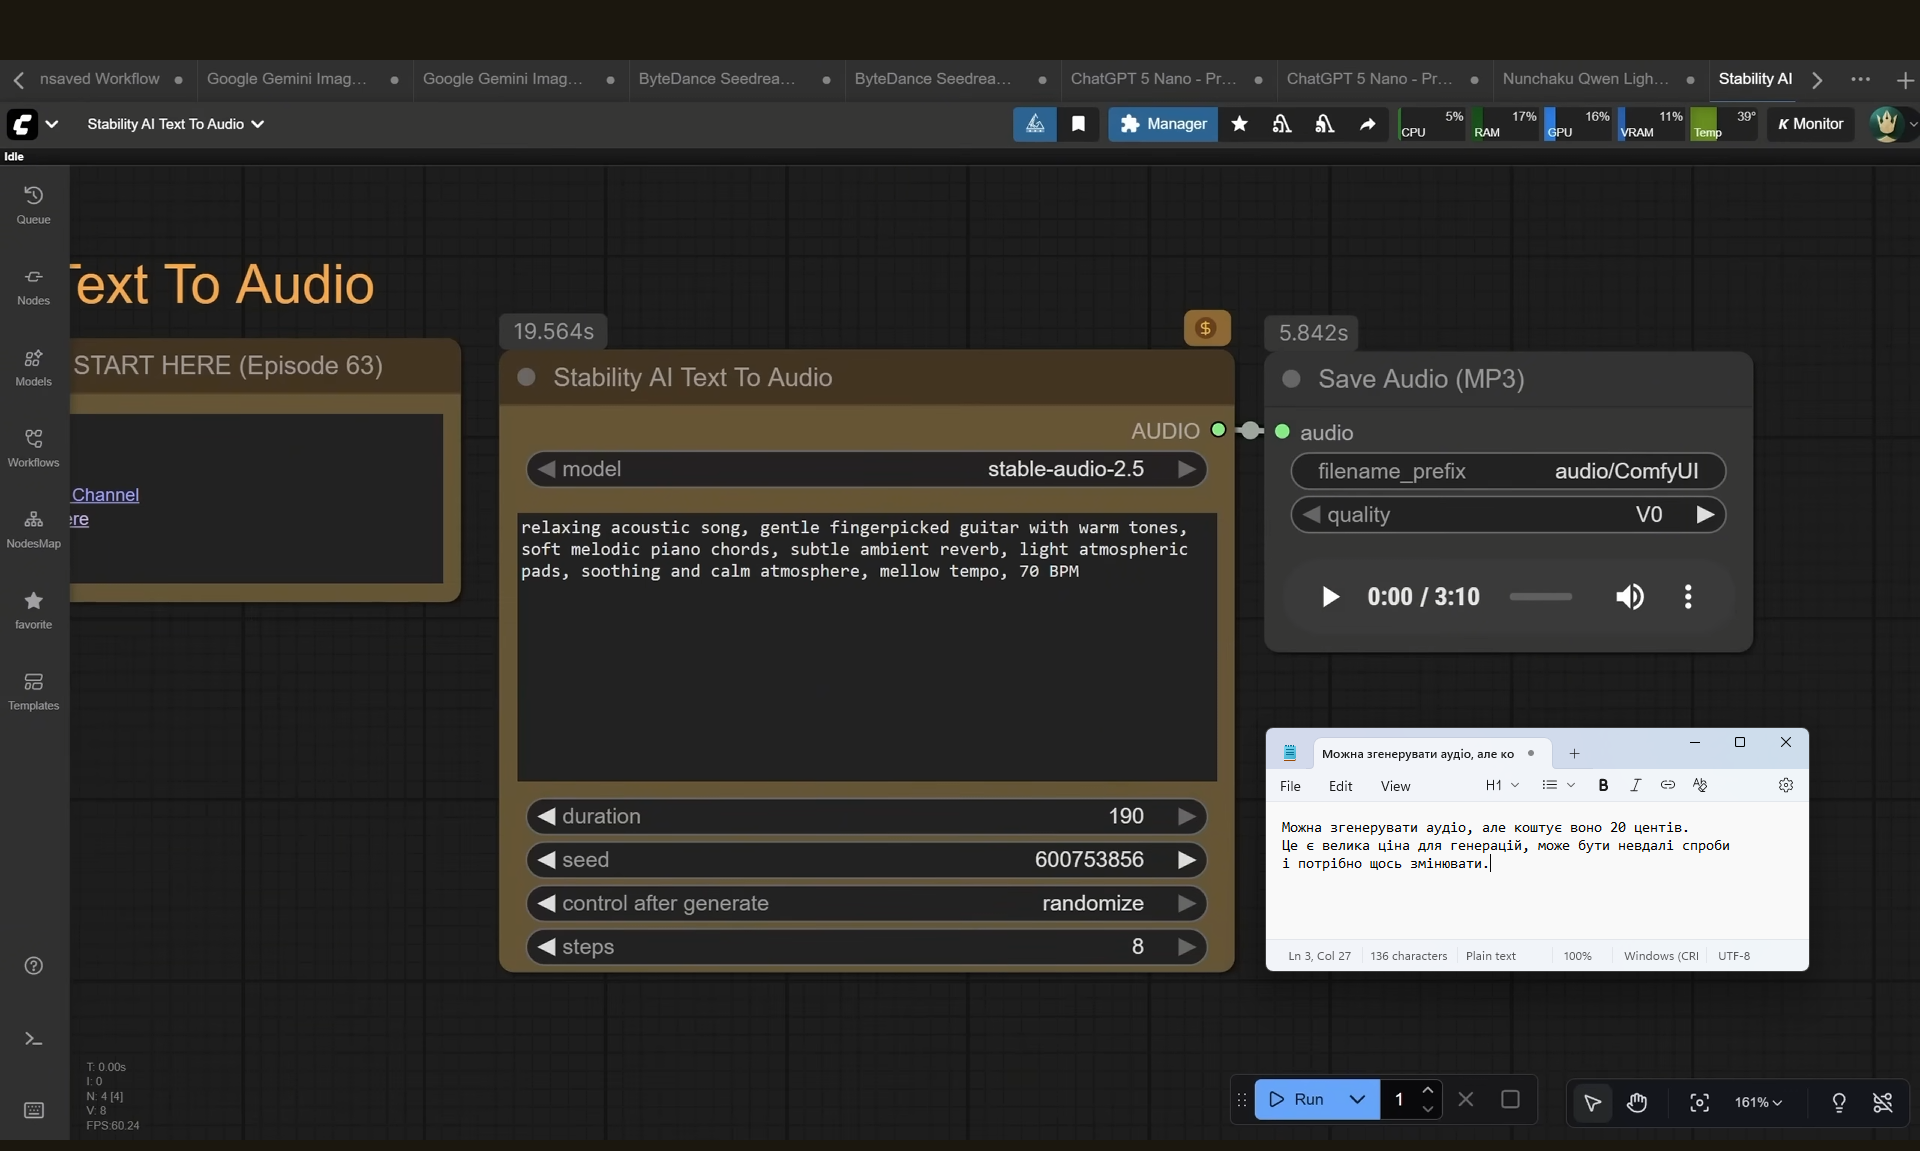Viewport: 1920px width, 1151px height.
Task: Open the Queue sidebar panel
Action: pos(33,204)
